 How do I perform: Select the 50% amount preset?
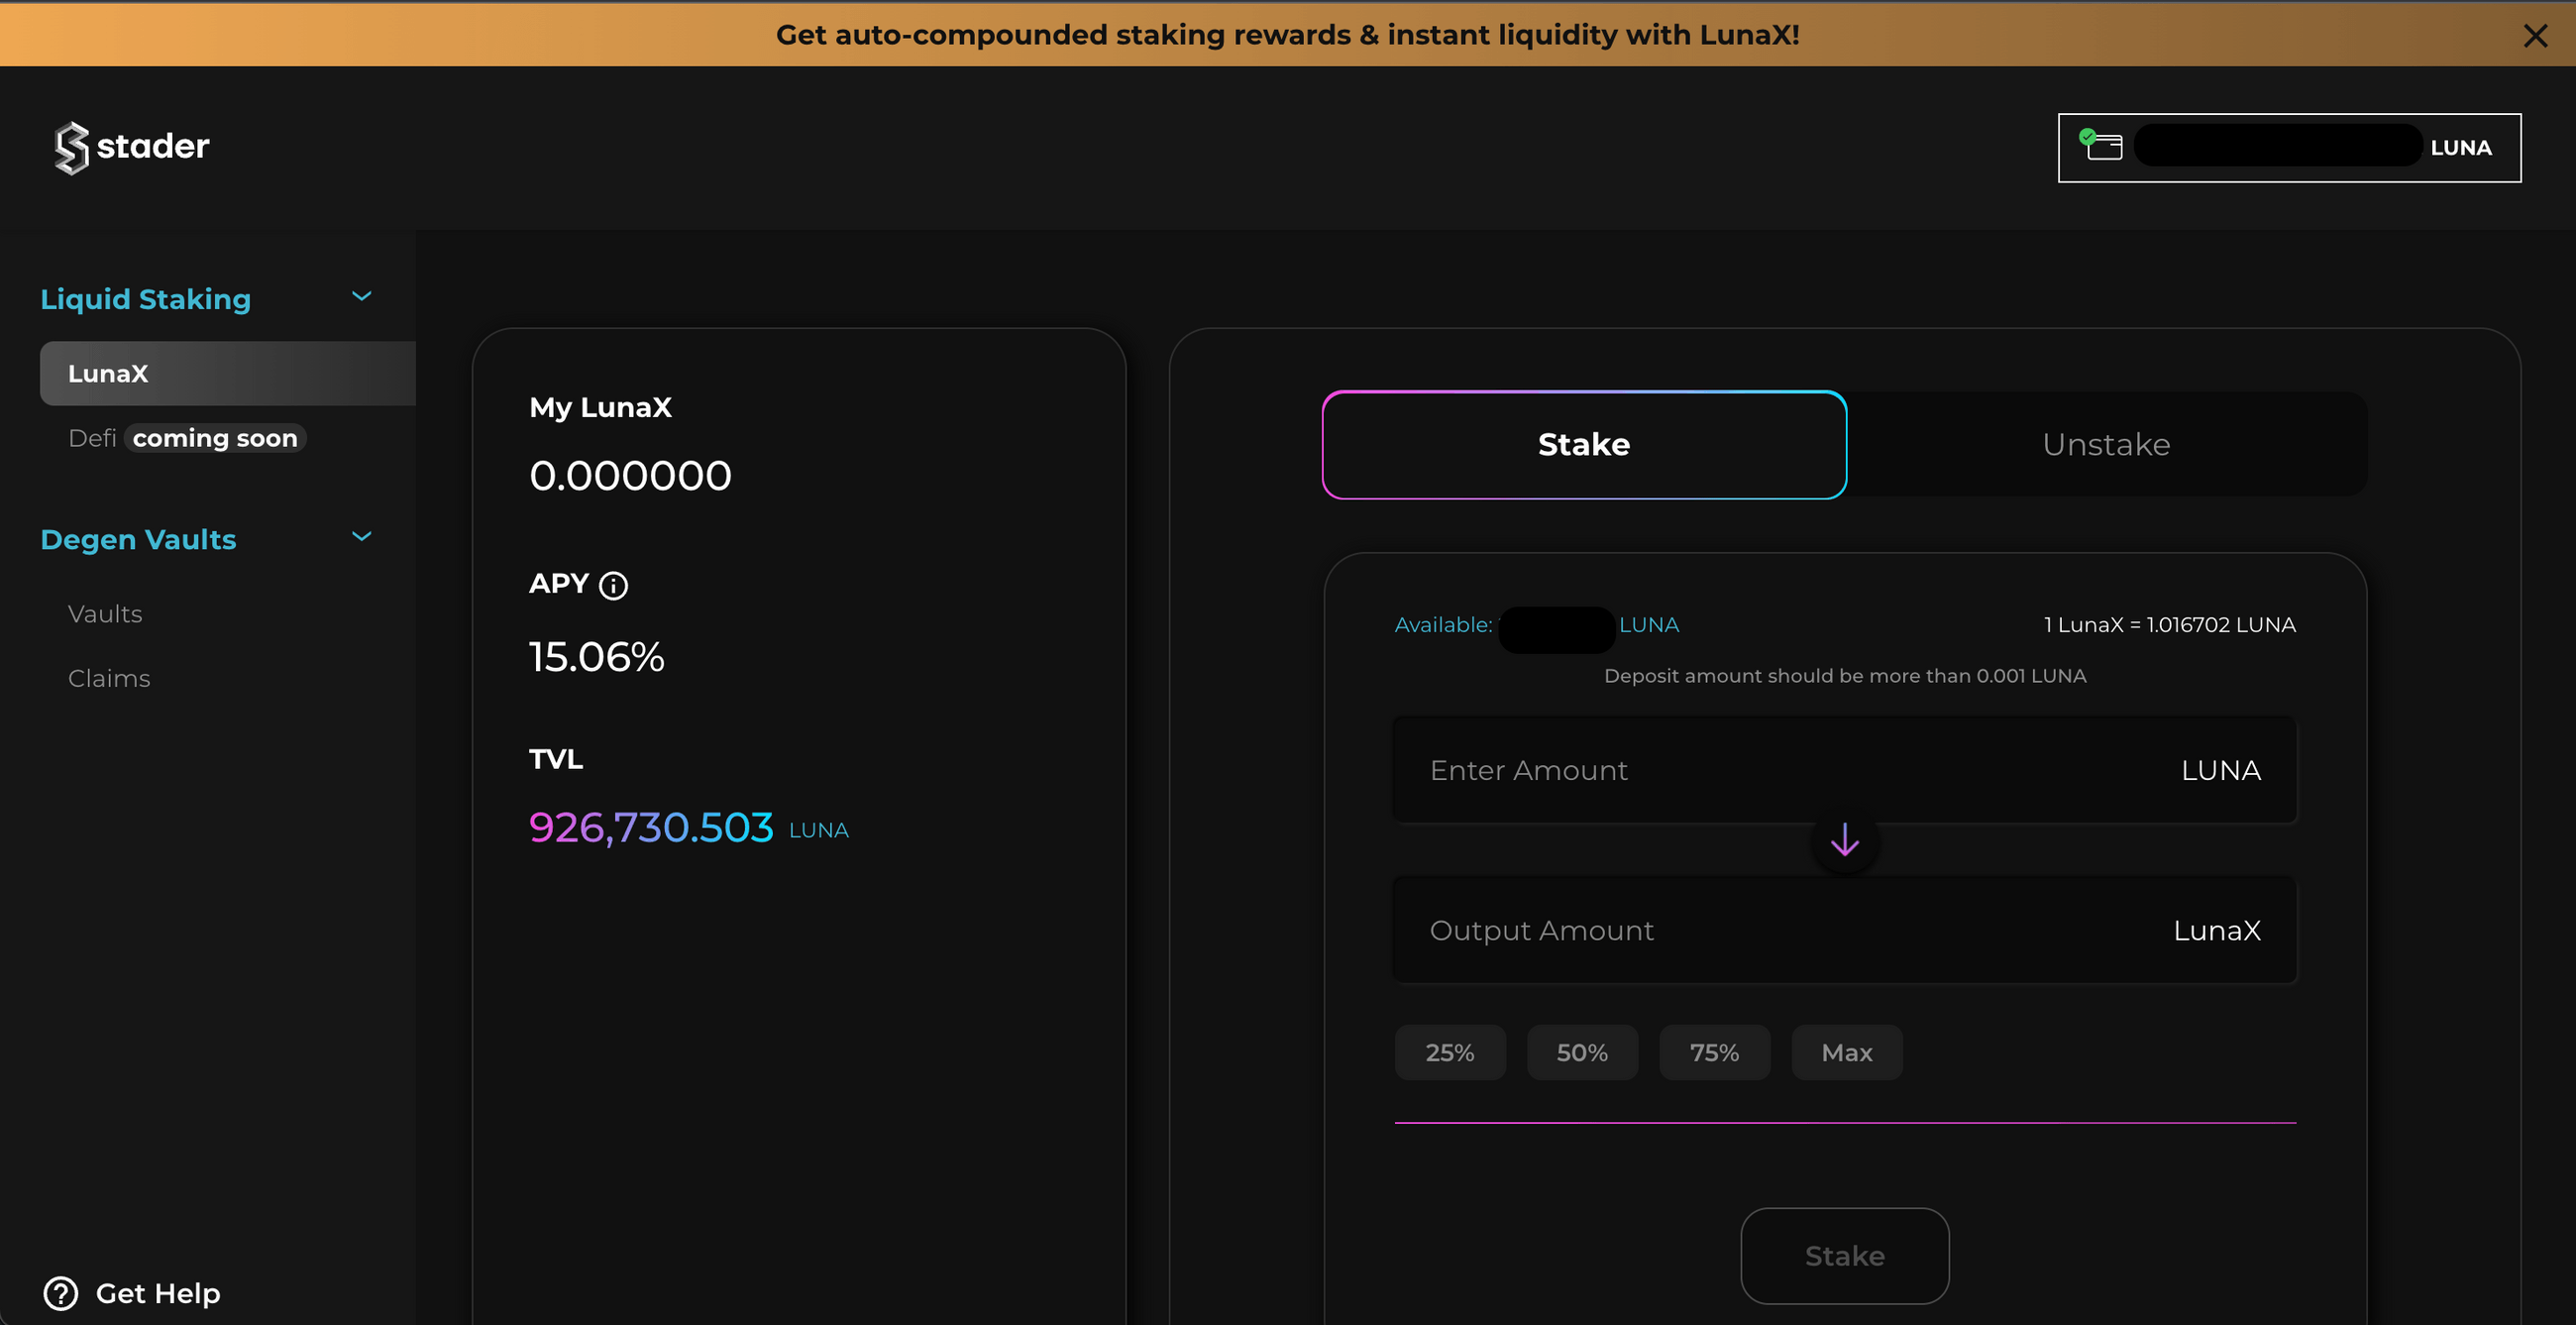point(1582,1053)
